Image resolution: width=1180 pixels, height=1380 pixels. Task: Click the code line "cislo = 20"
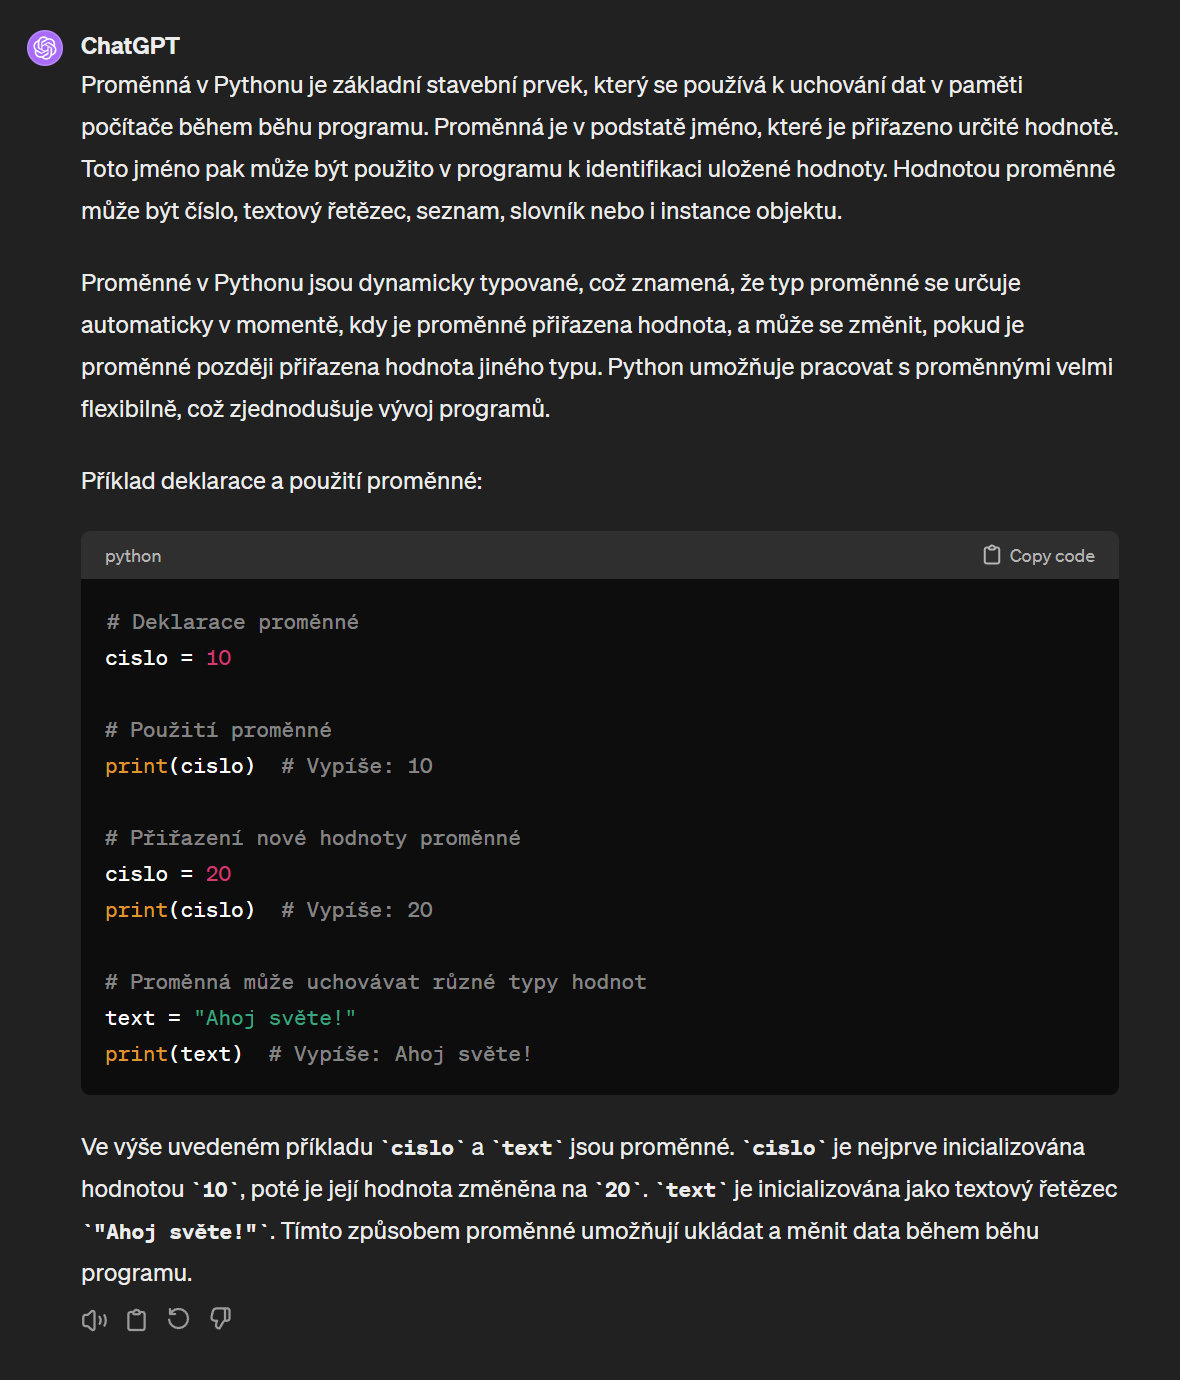point(168,874)
